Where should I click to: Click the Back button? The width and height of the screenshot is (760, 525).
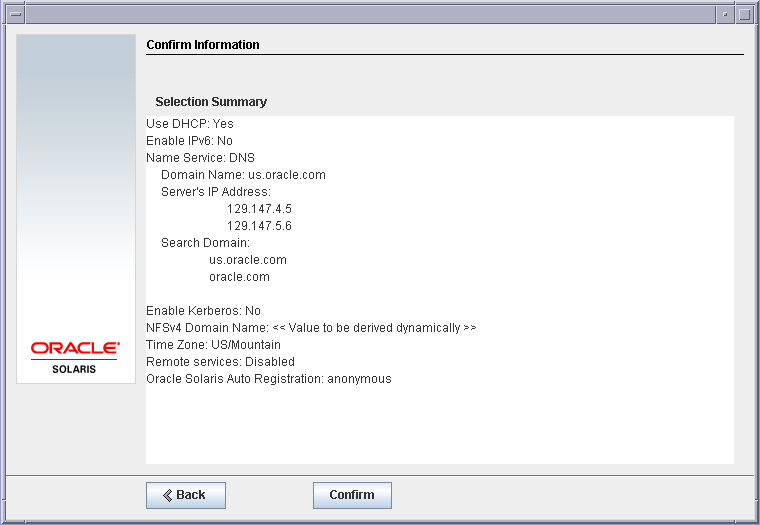point(186,495)
